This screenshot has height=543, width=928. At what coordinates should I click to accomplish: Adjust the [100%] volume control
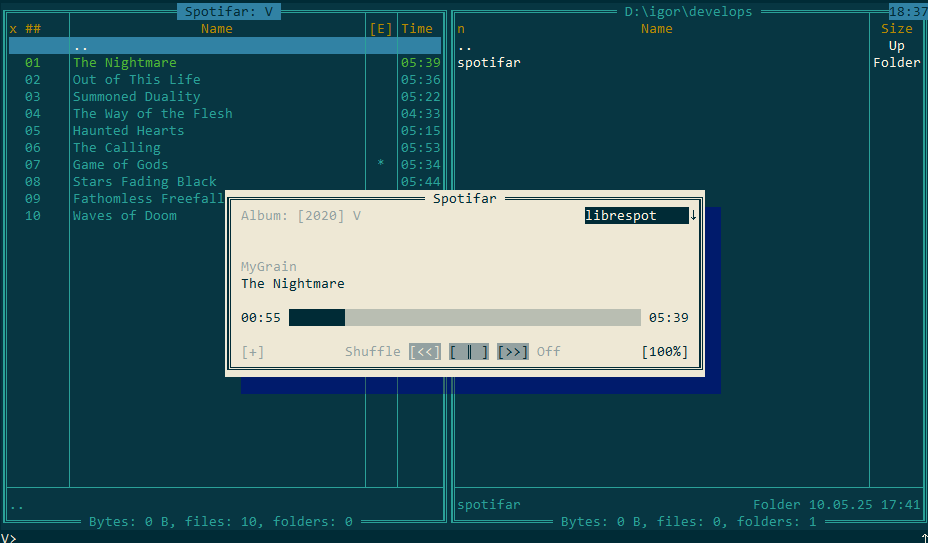(x=665, y=352)
